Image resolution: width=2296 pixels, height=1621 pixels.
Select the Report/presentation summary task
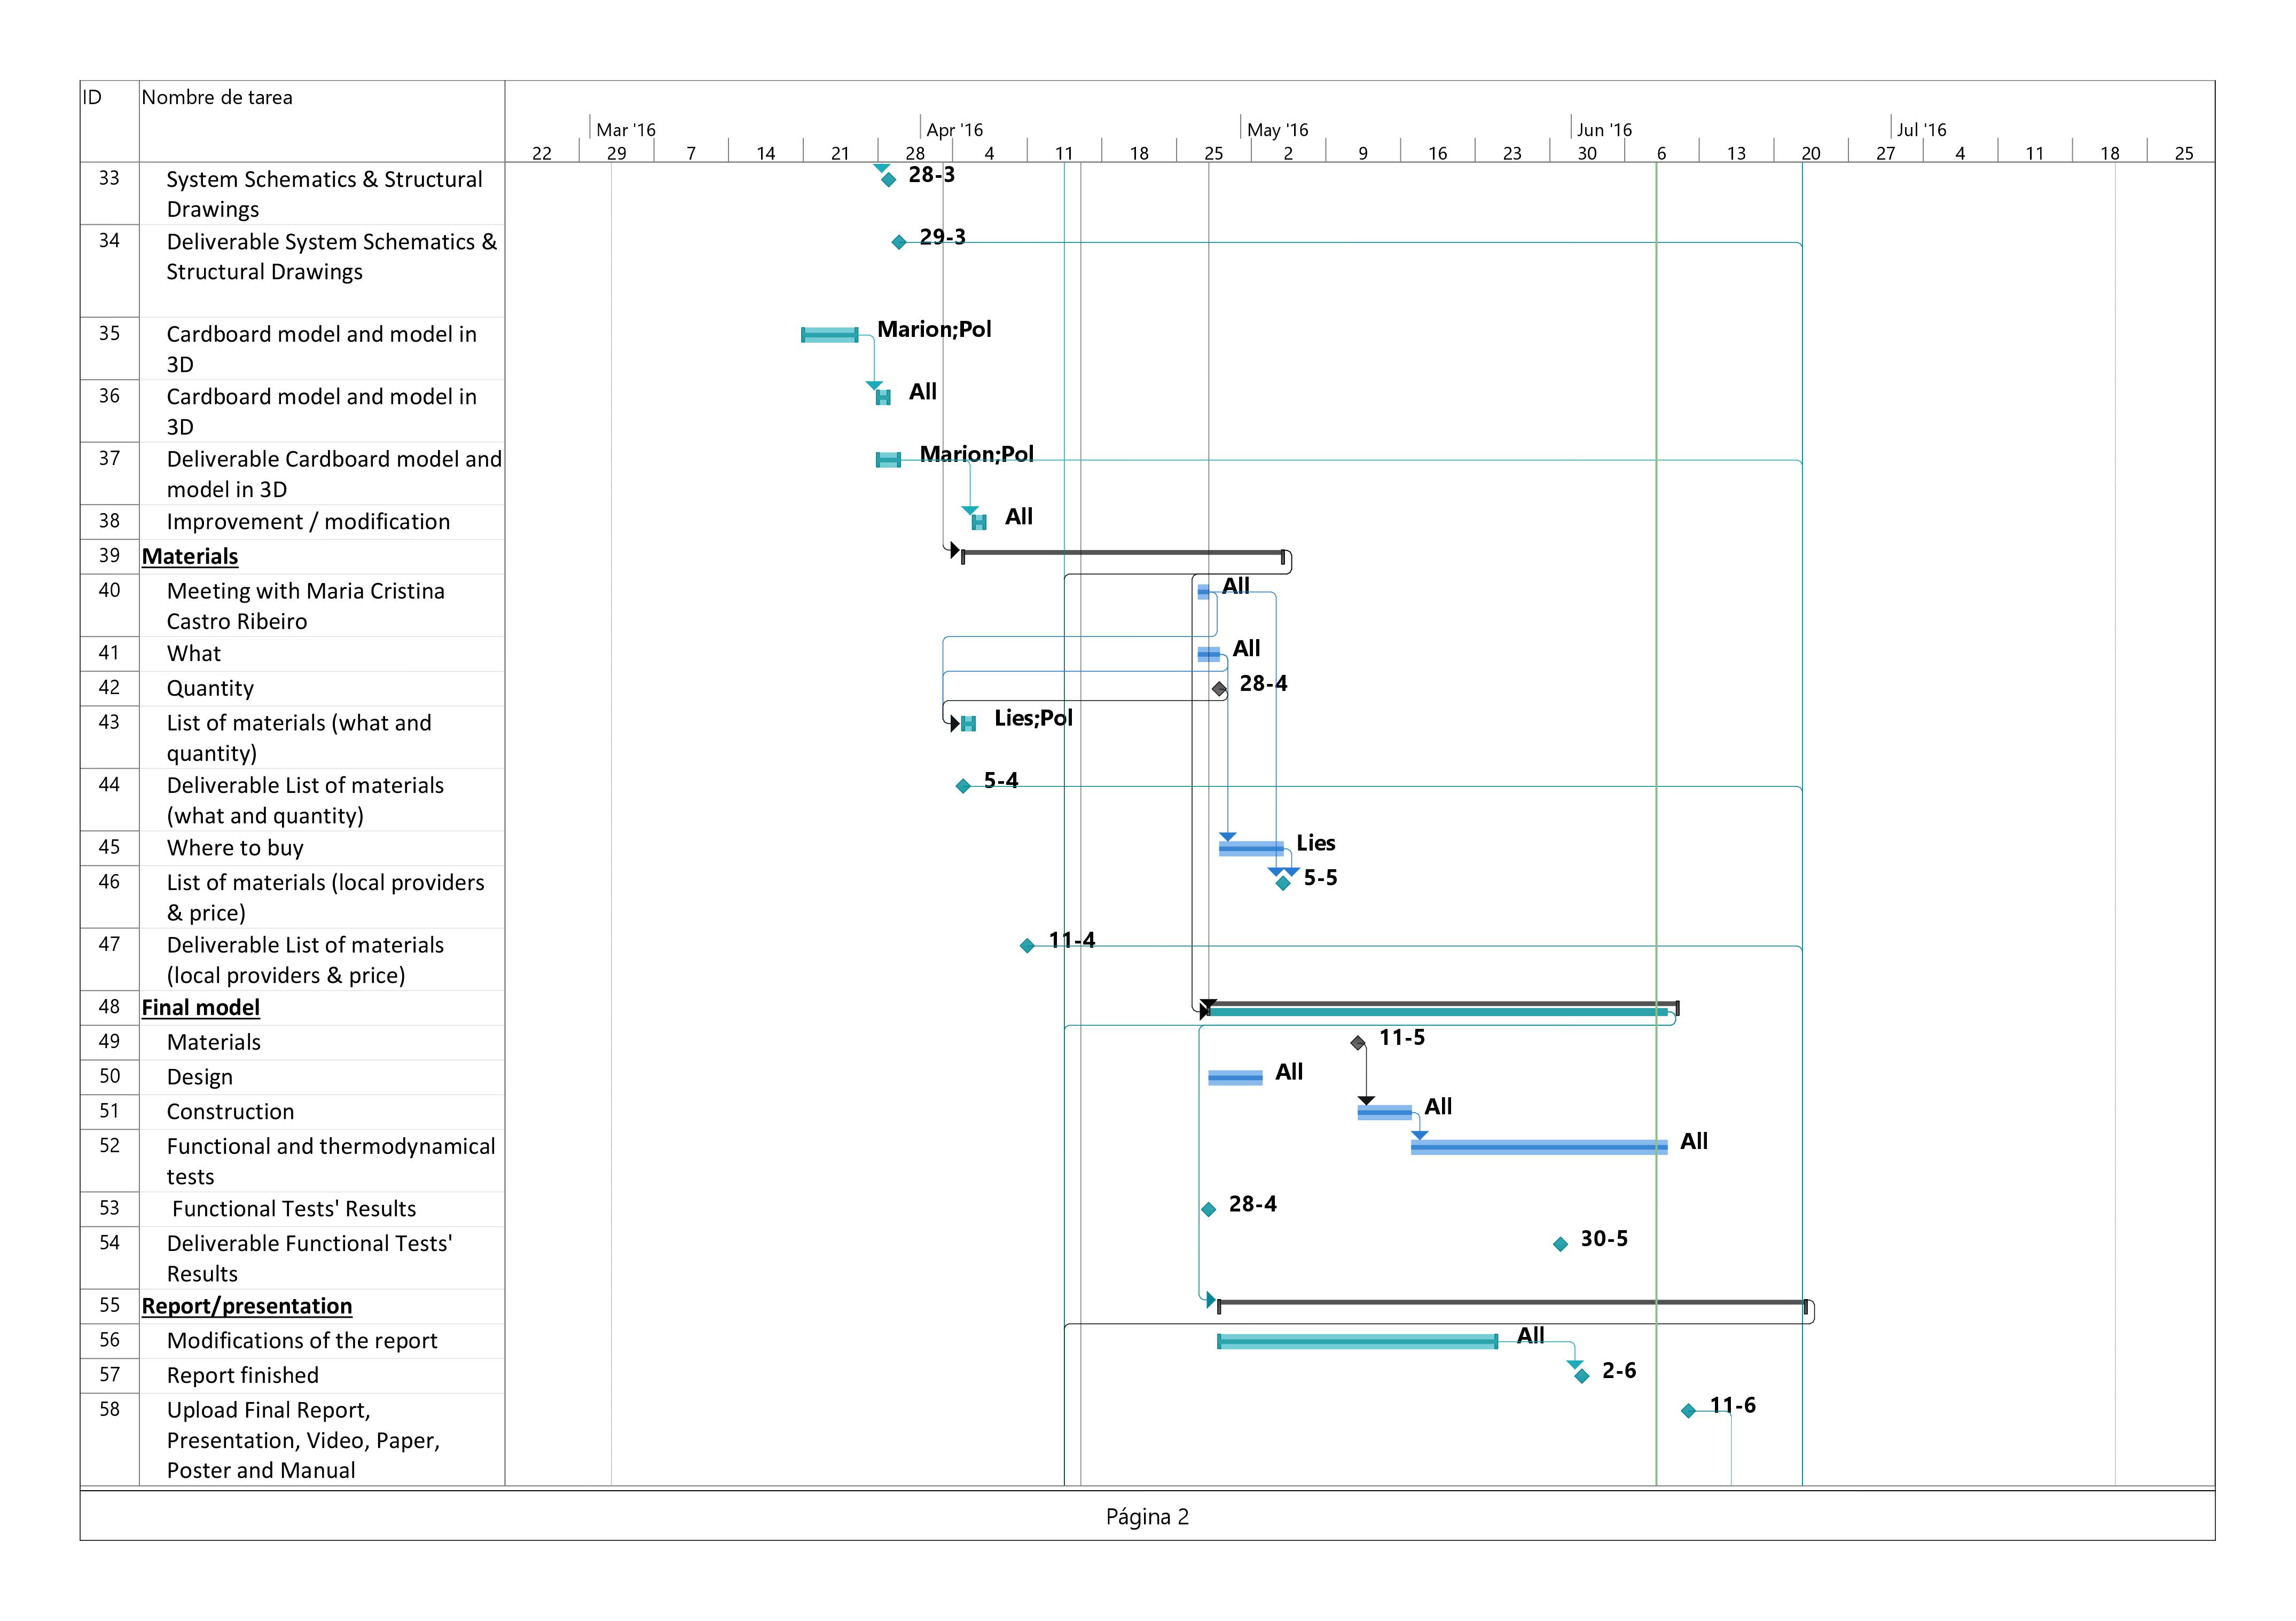(246, 1306)
